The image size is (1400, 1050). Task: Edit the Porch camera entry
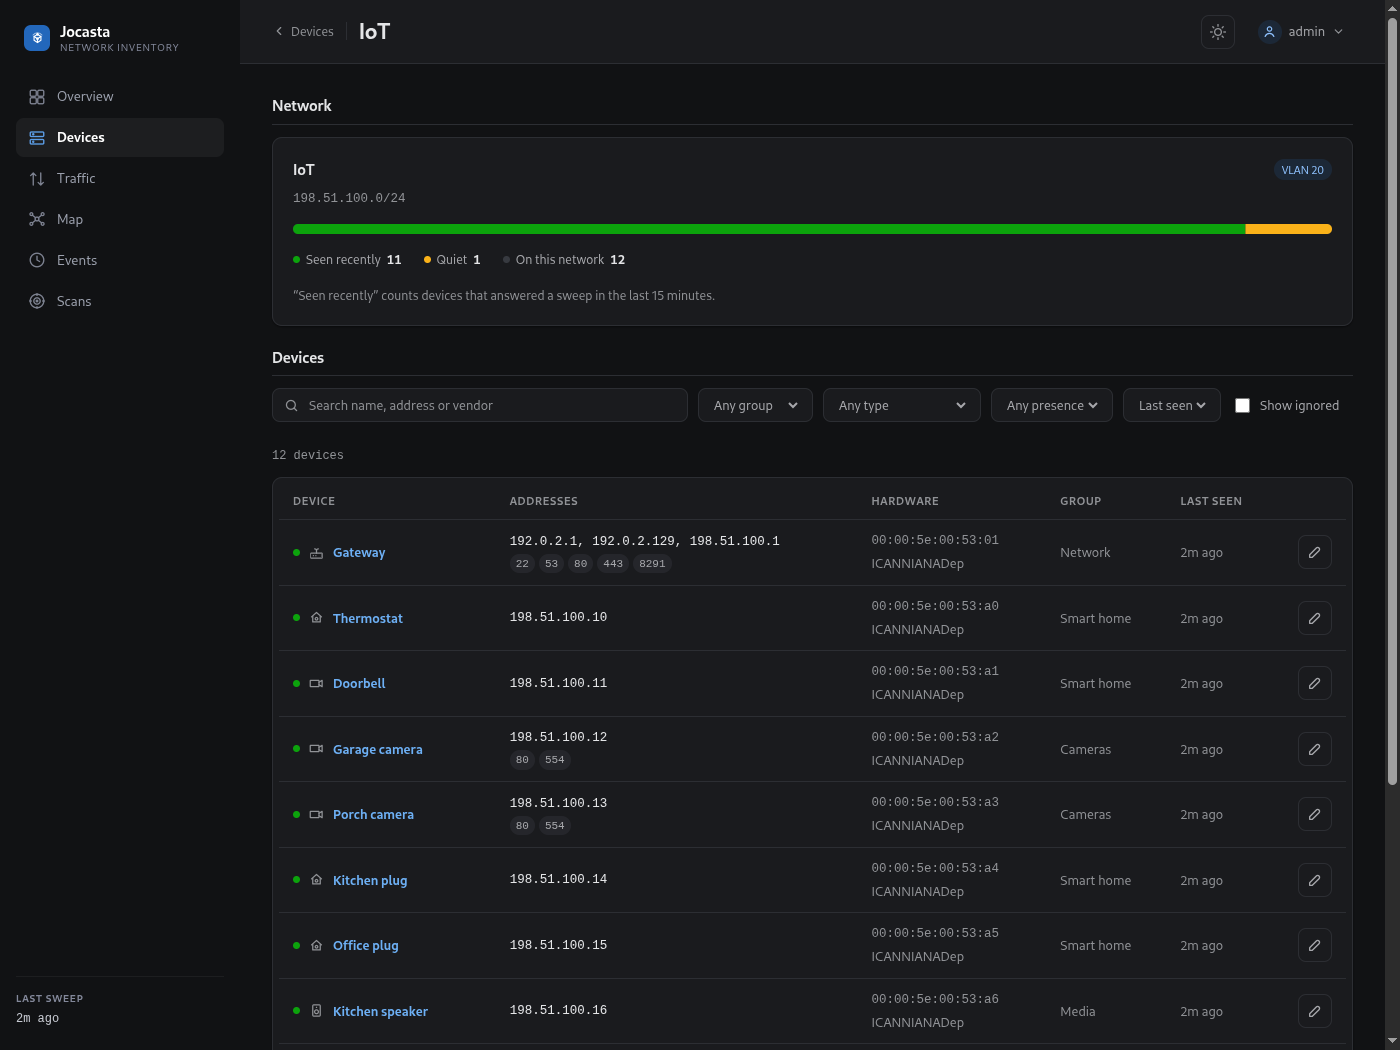coord(1315,814)
